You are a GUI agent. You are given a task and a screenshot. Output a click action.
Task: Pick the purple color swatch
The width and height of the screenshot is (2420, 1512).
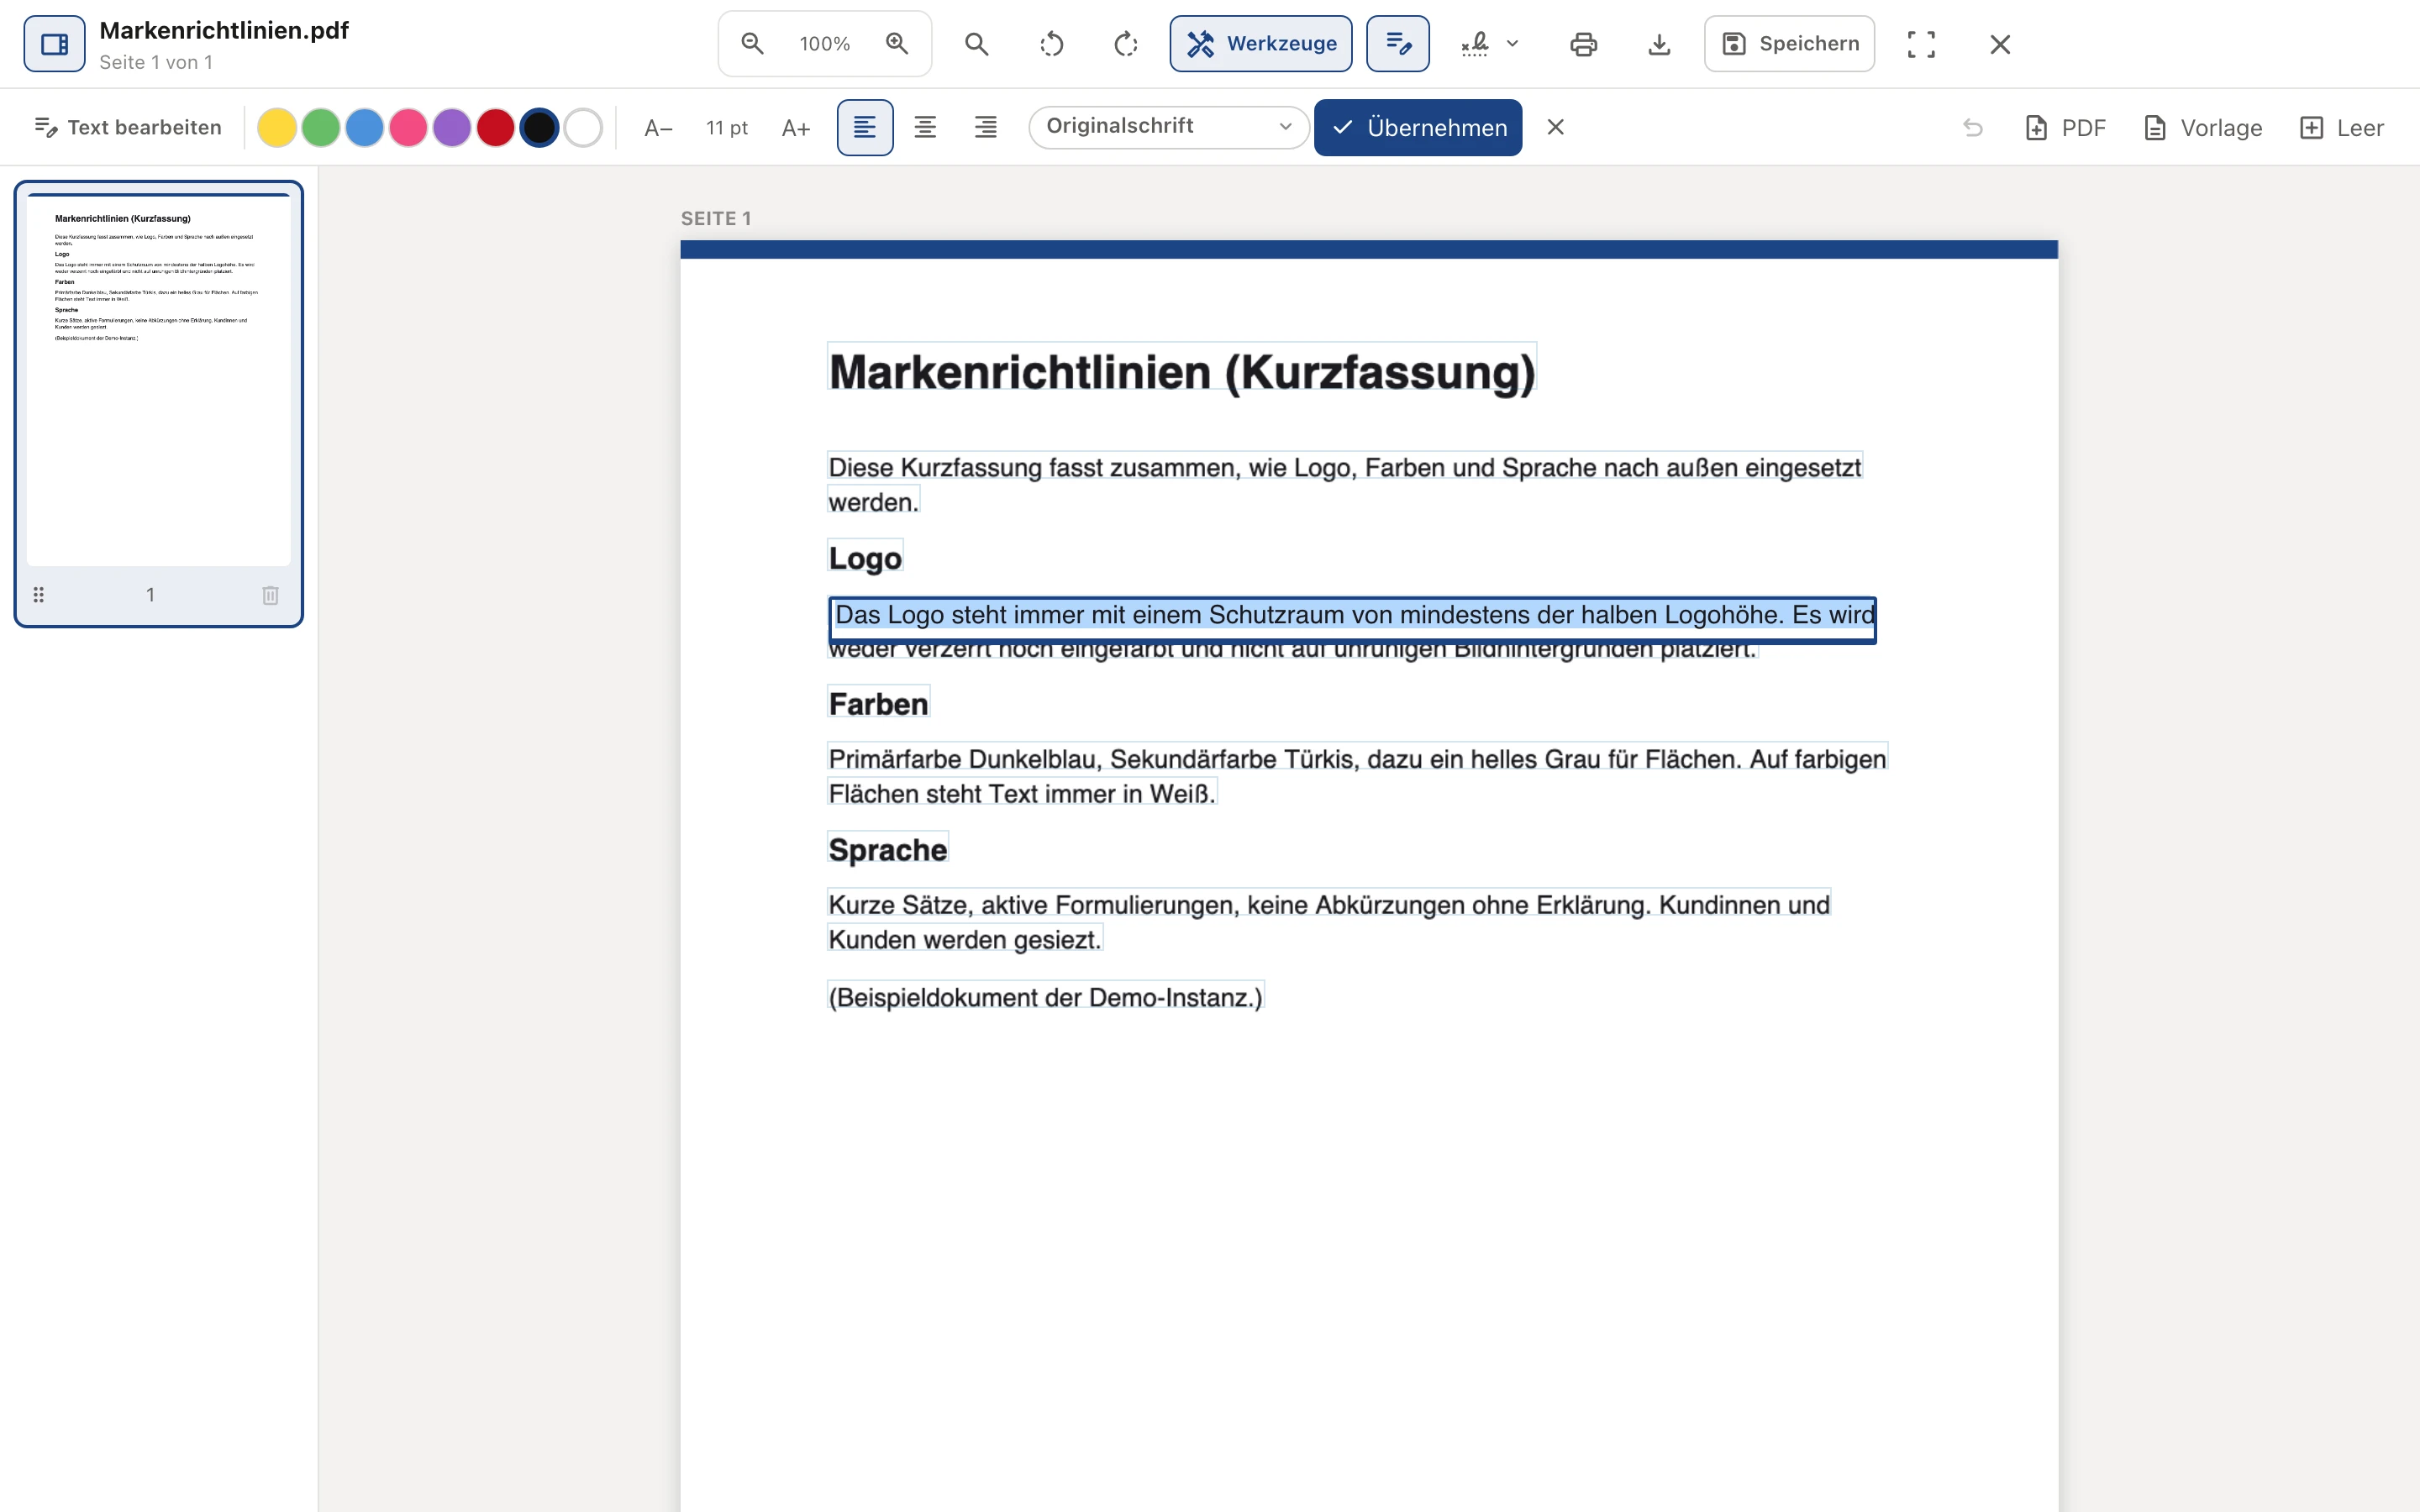click(x=452, y=128)
